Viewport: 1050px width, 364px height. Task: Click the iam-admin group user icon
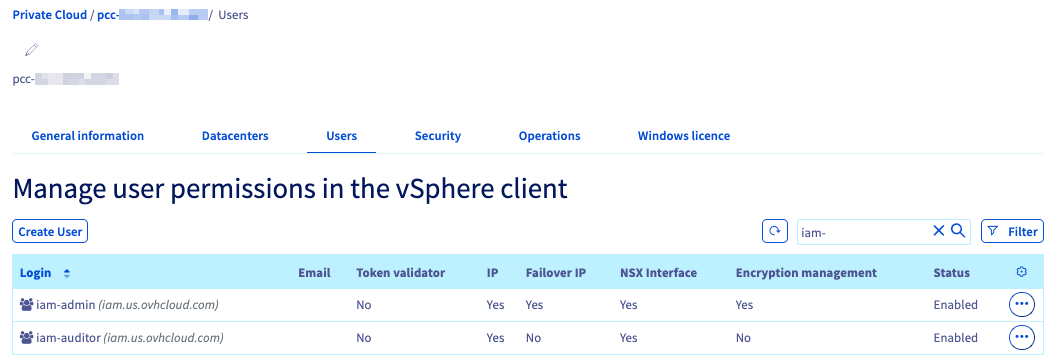coord(27,305)
